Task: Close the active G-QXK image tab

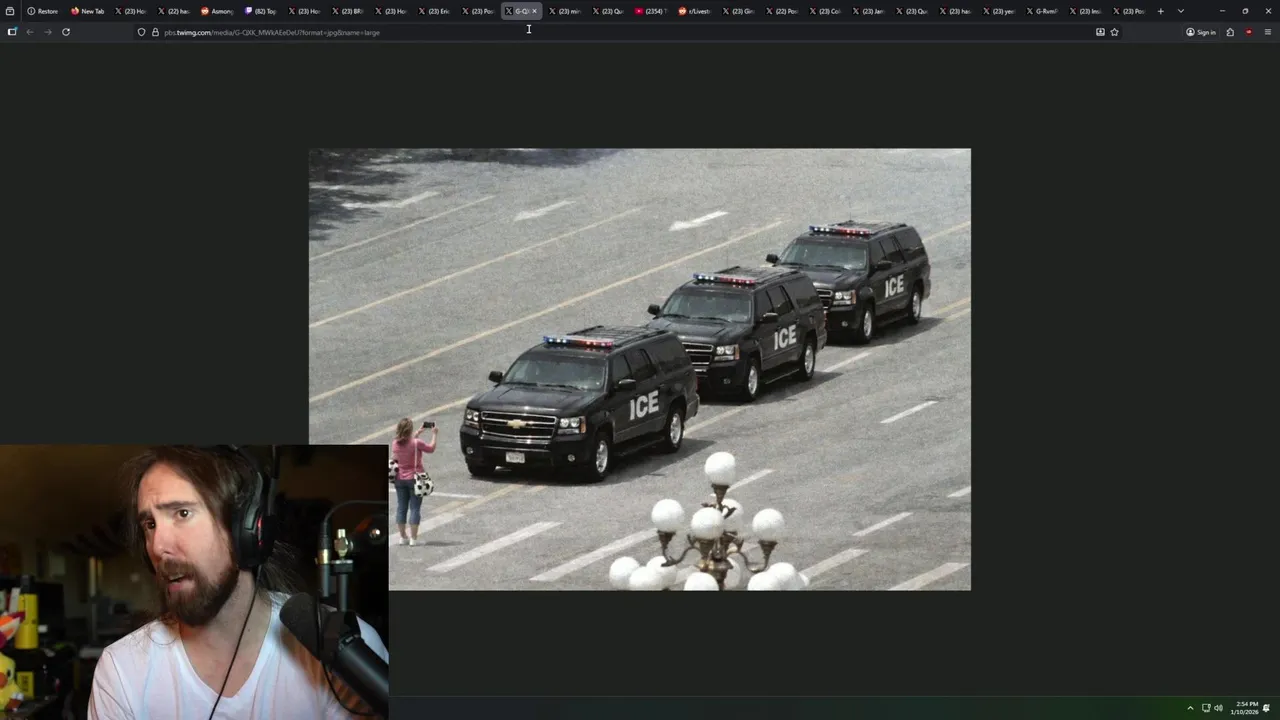Action: point(534,11)
